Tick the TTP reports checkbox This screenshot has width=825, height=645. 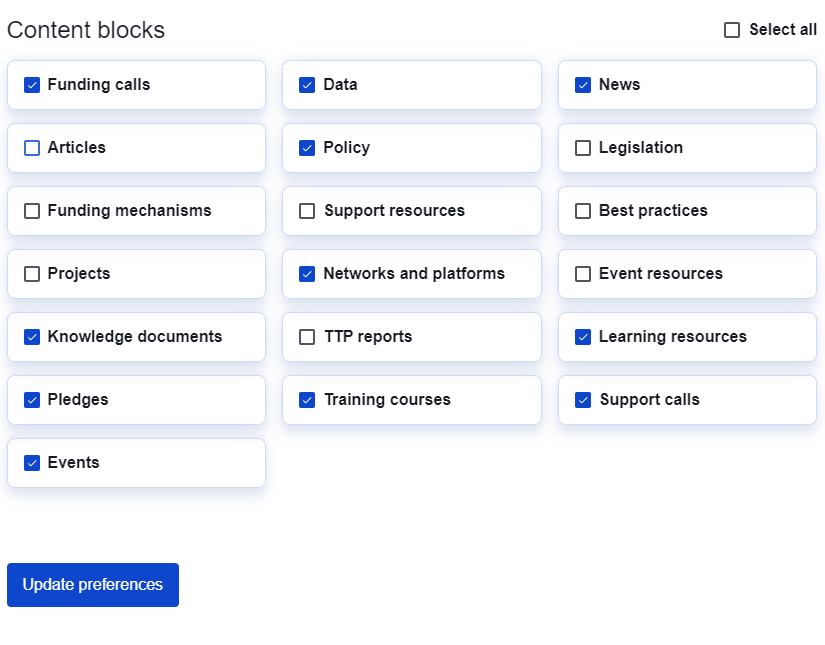coord(307,337)
